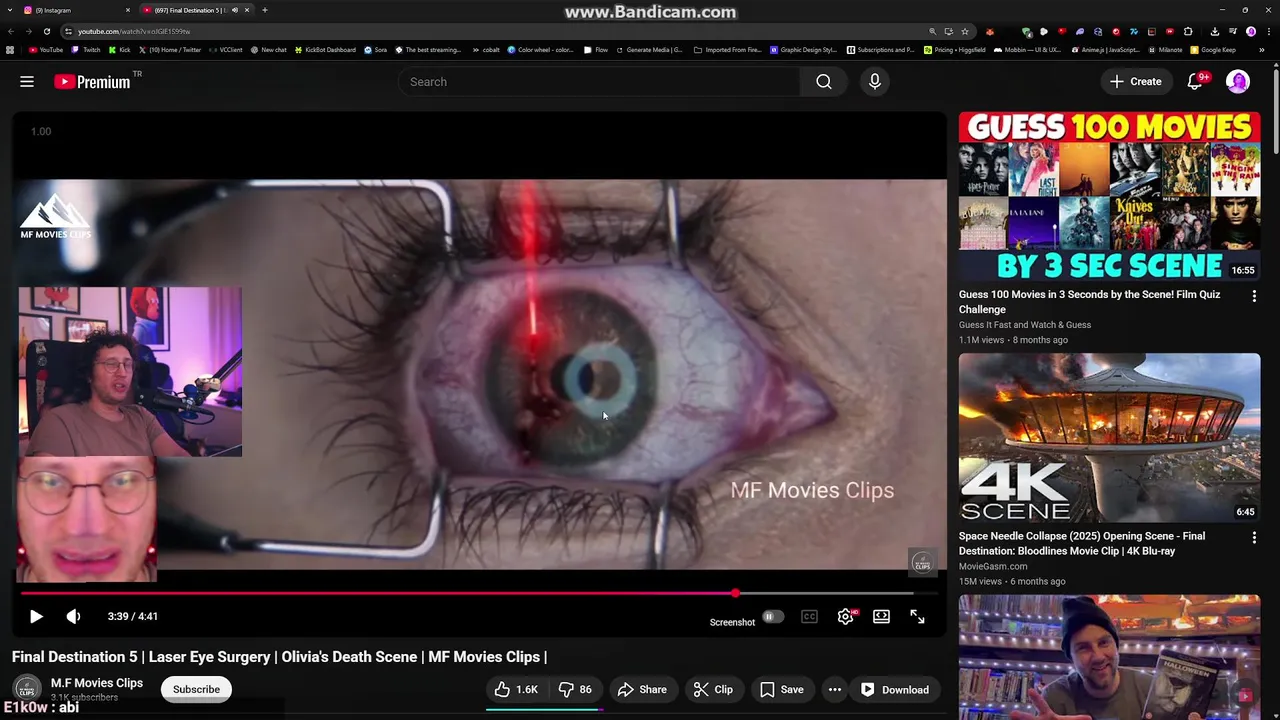Toggle closed captions CC button

point(809,617)
